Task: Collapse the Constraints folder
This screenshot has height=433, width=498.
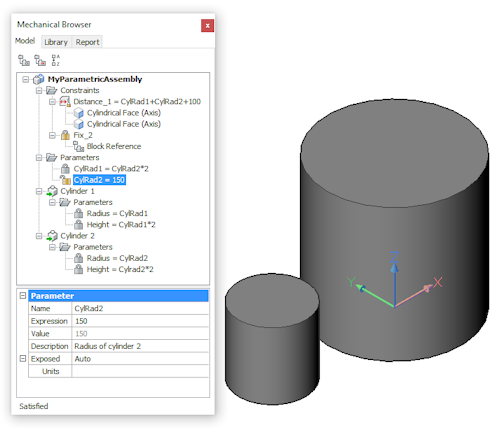Action: (x=39, y=90)
